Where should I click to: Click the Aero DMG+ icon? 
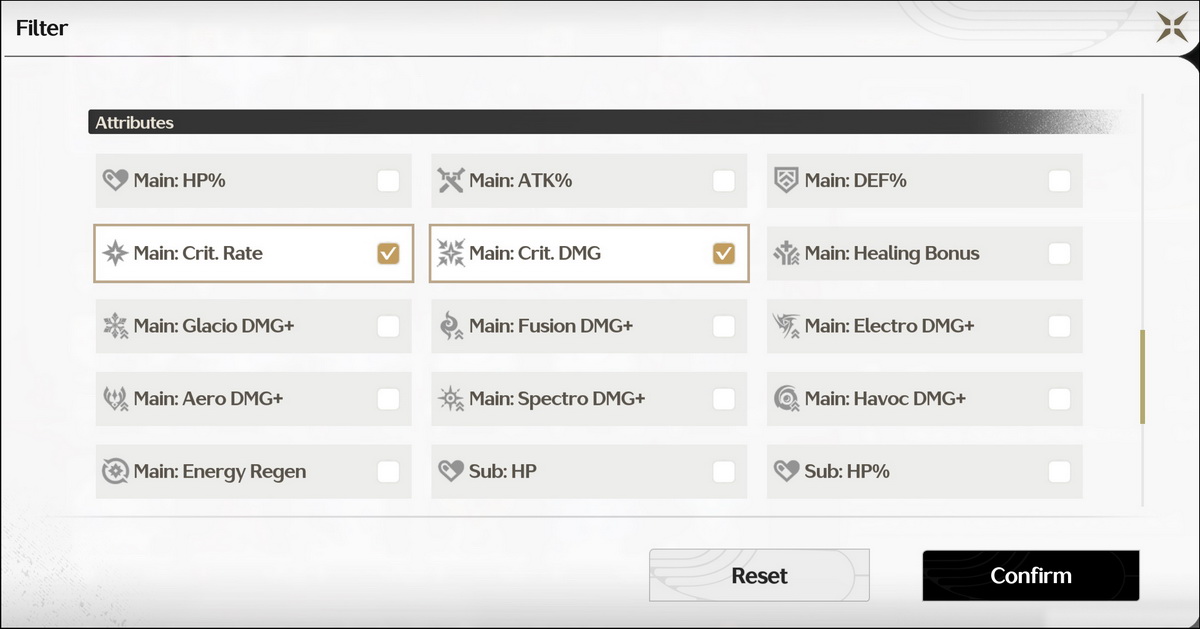click(x=115, y=399)
